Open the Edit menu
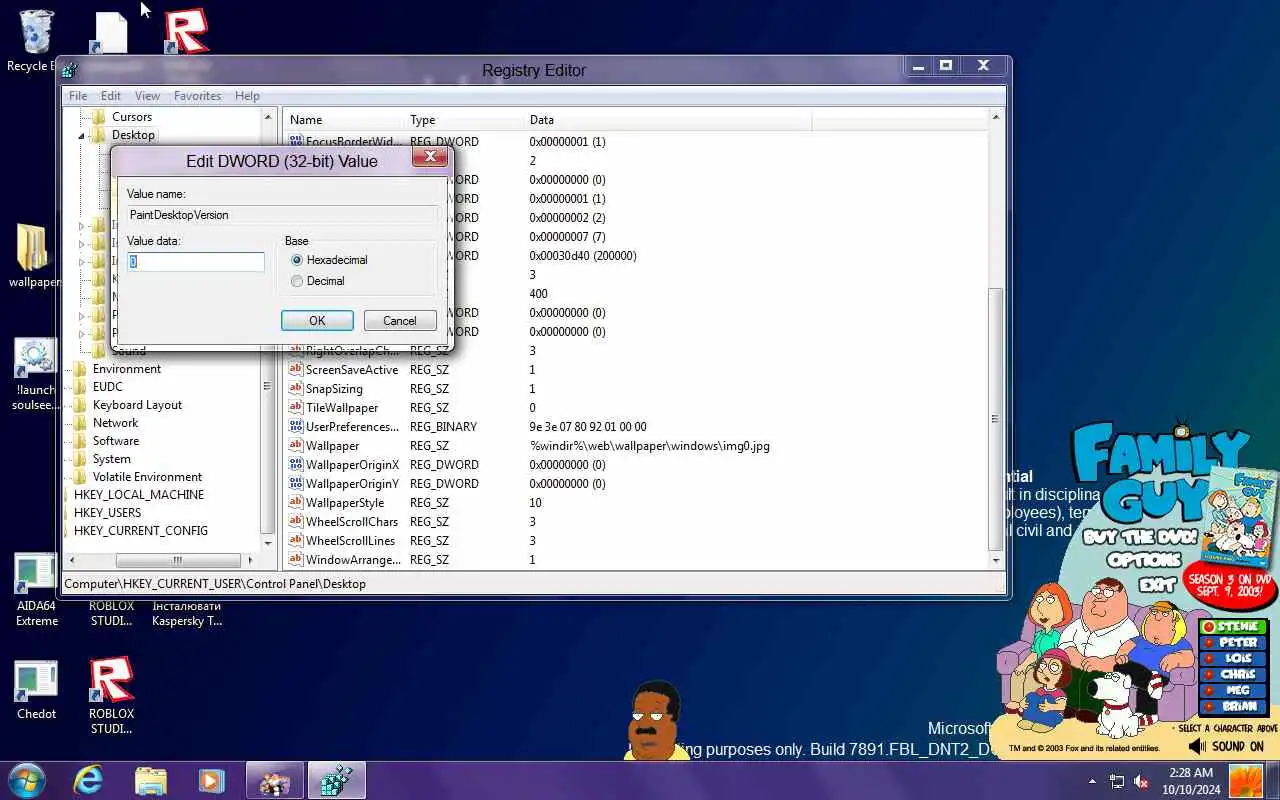The height and width of the screenshot is (800, 1280). pos(110,96)
